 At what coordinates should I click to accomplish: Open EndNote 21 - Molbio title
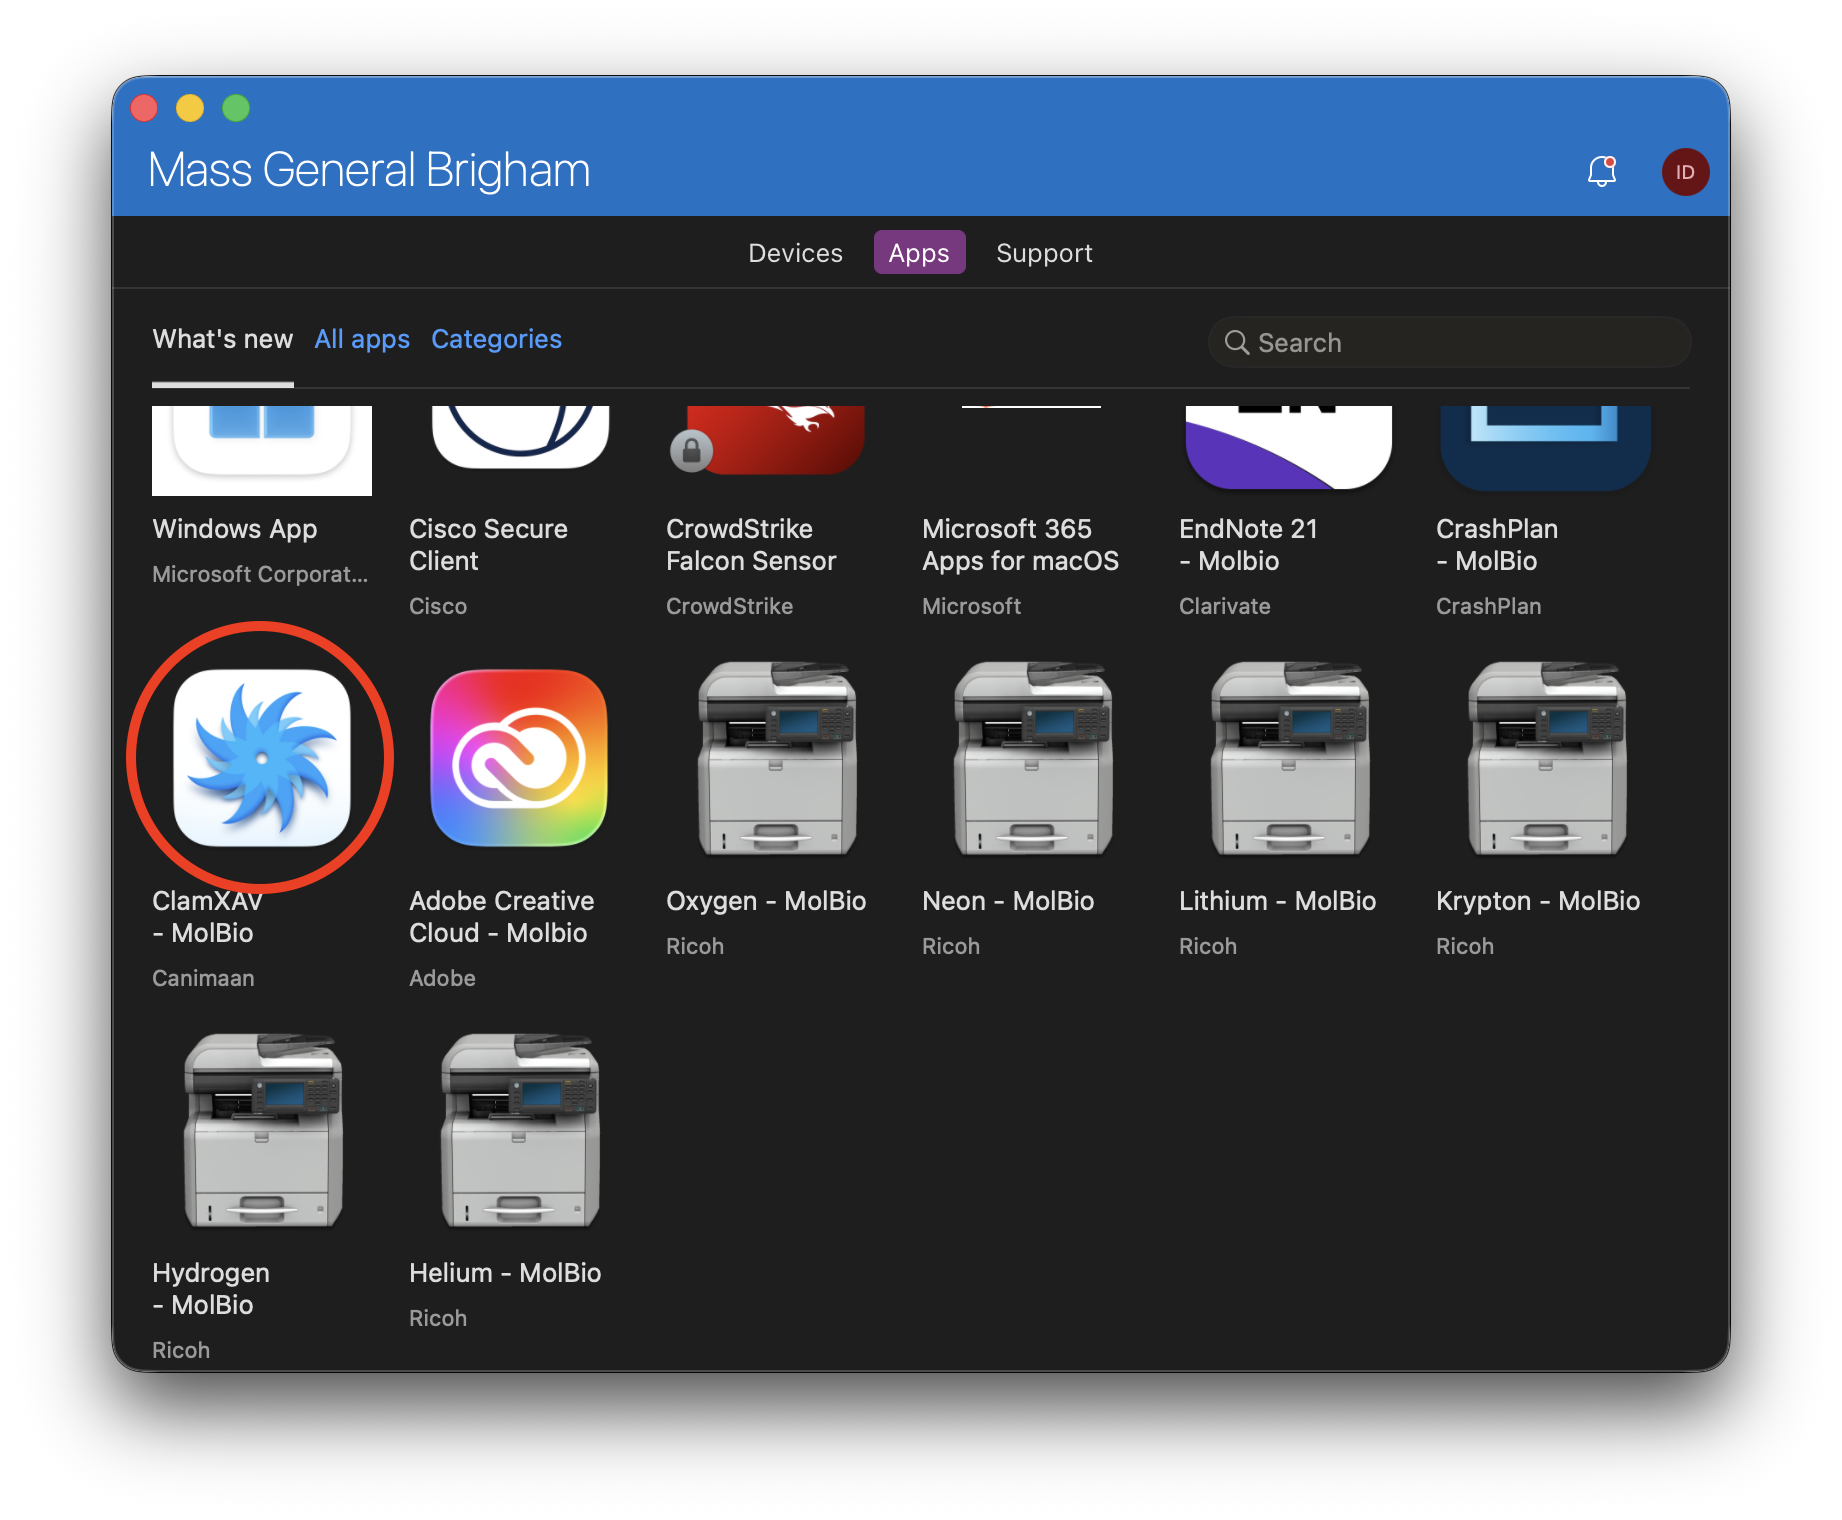tap(1248, 545)
